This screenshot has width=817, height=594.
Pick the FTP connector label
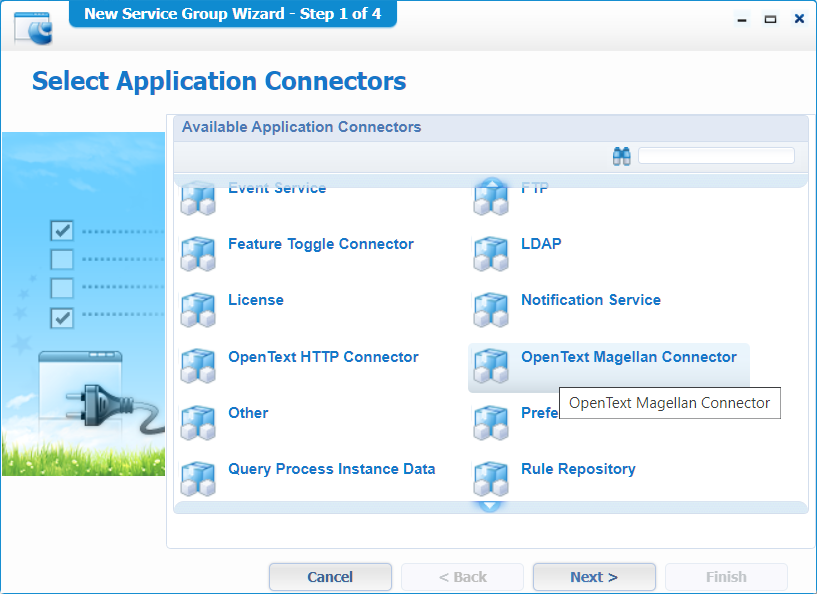pos(535,189)
